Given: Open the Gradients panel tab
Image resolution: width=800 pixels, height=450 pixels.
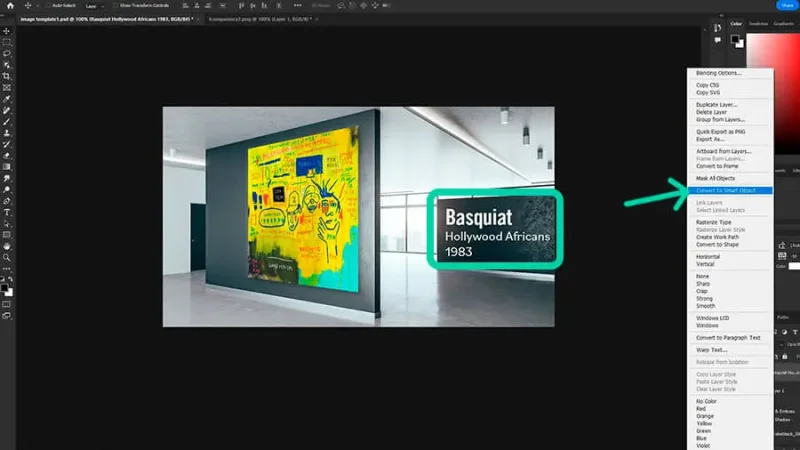Looking at the screenshot, I should click(x=784, y=23).
